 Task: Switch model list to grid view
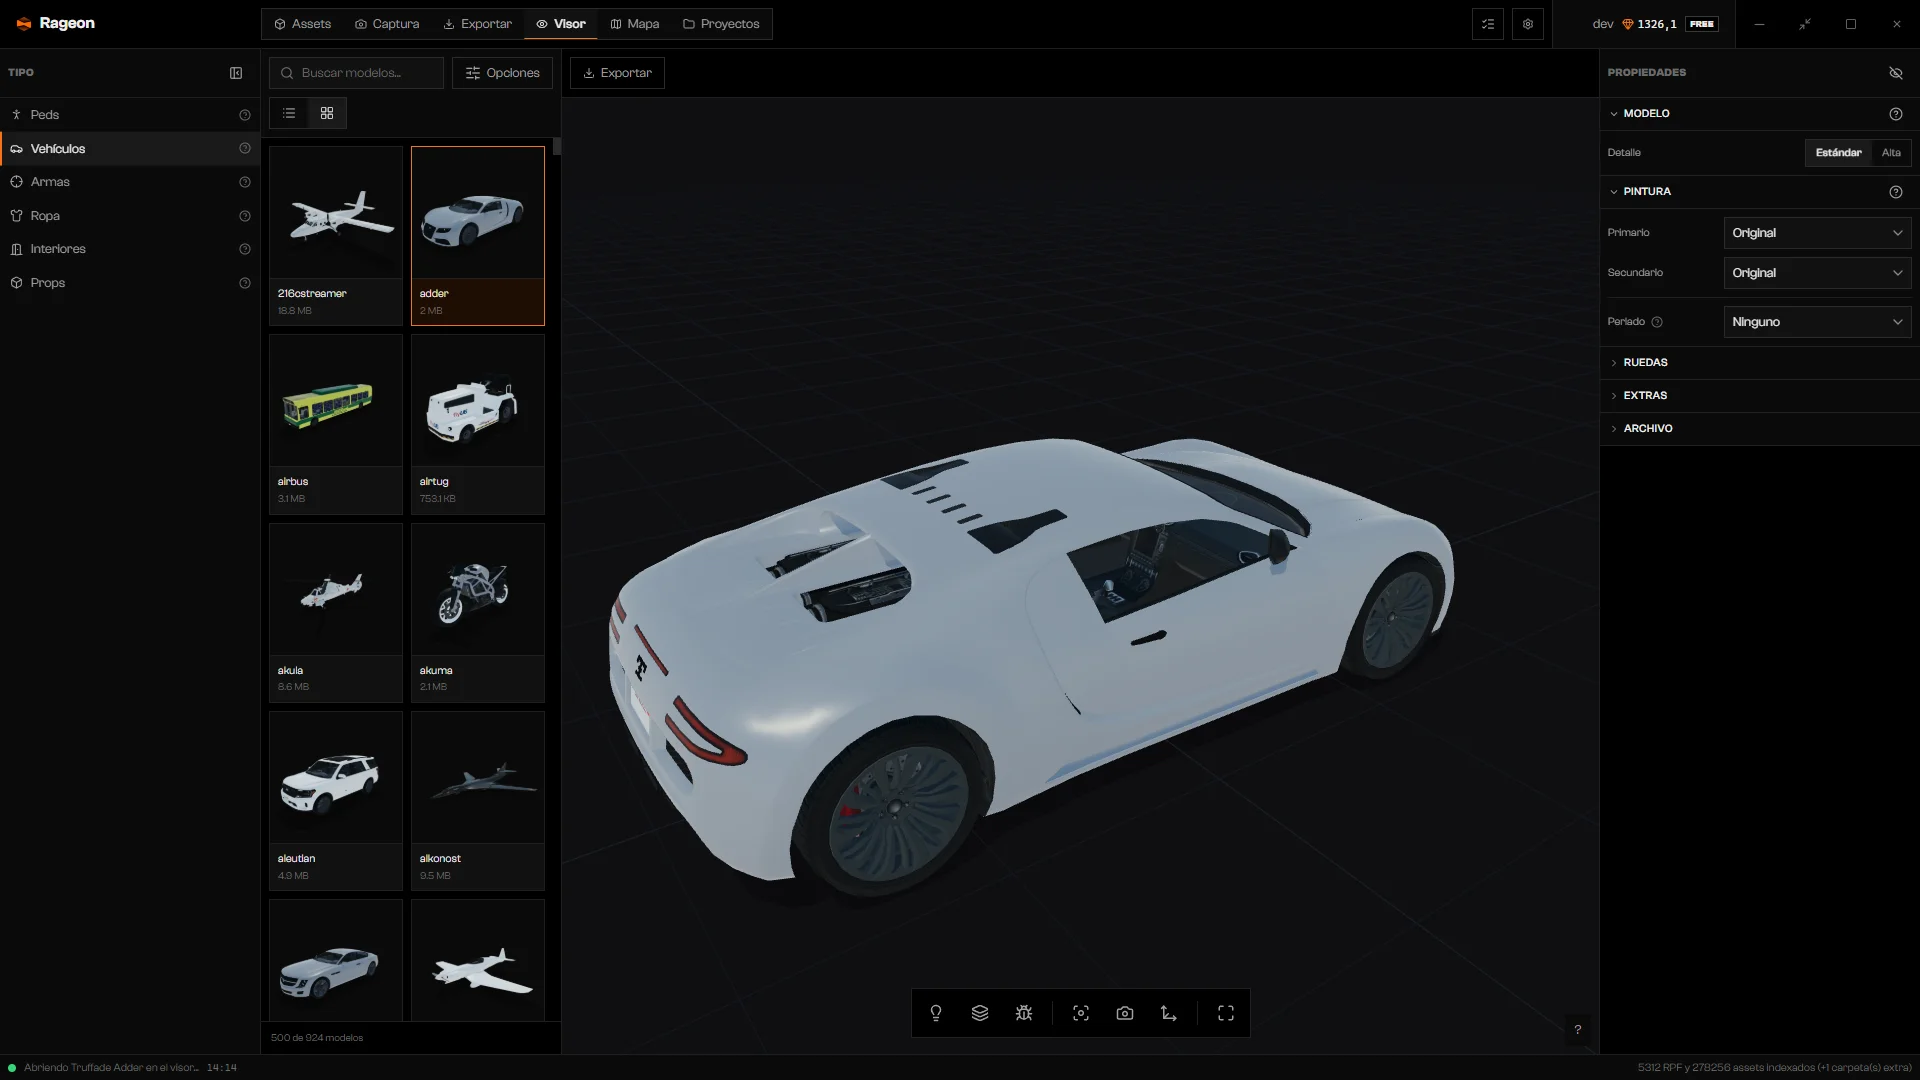327,113
